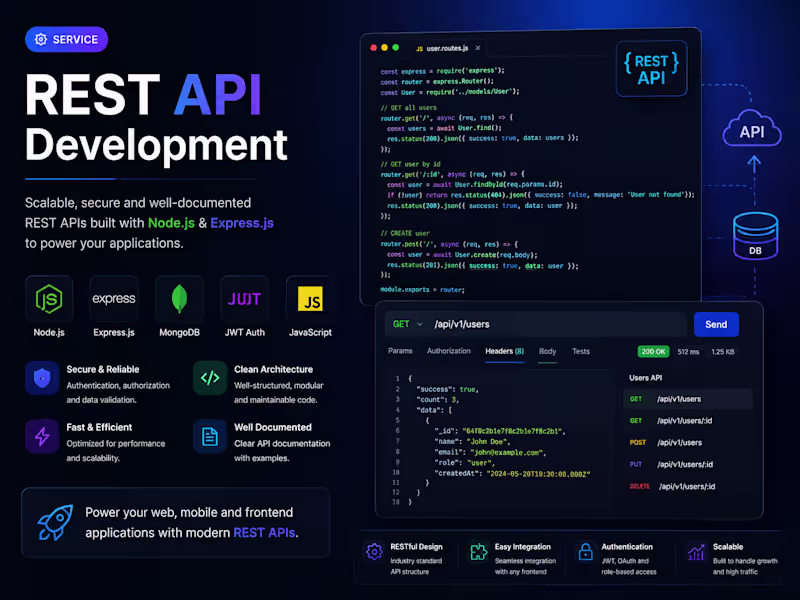Screen dimensions: 800x600
Task: Select the user.routes.js file tab
Action: [x=448, y=48]
